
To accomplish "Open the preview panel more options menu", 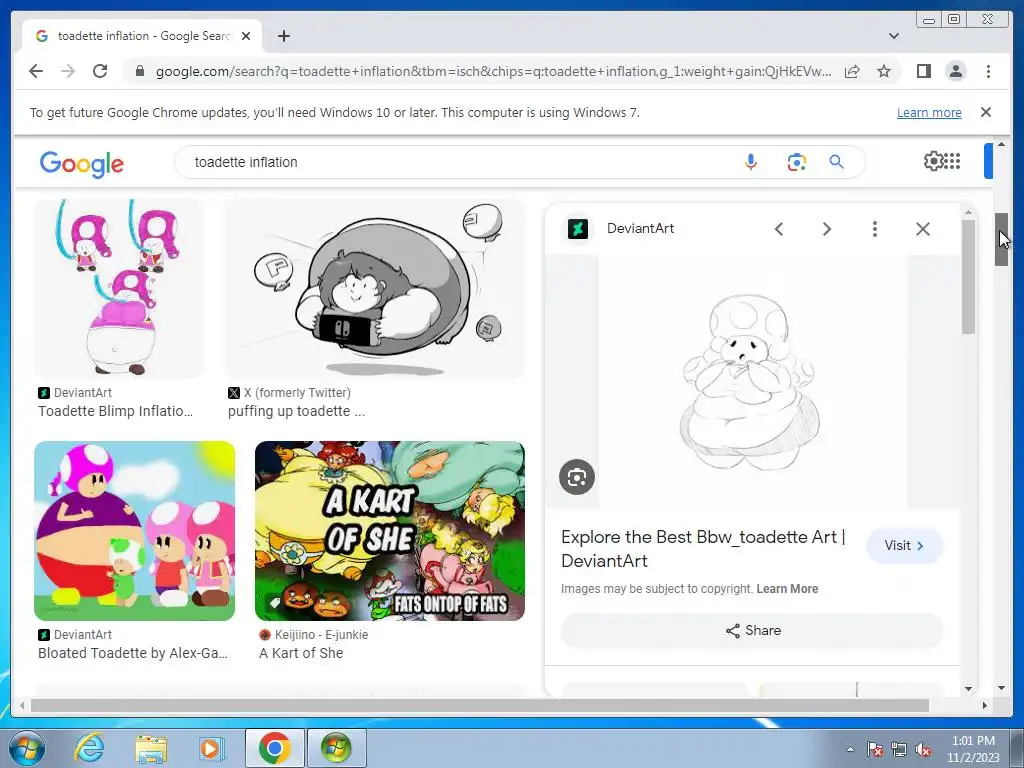I will 874,229.
